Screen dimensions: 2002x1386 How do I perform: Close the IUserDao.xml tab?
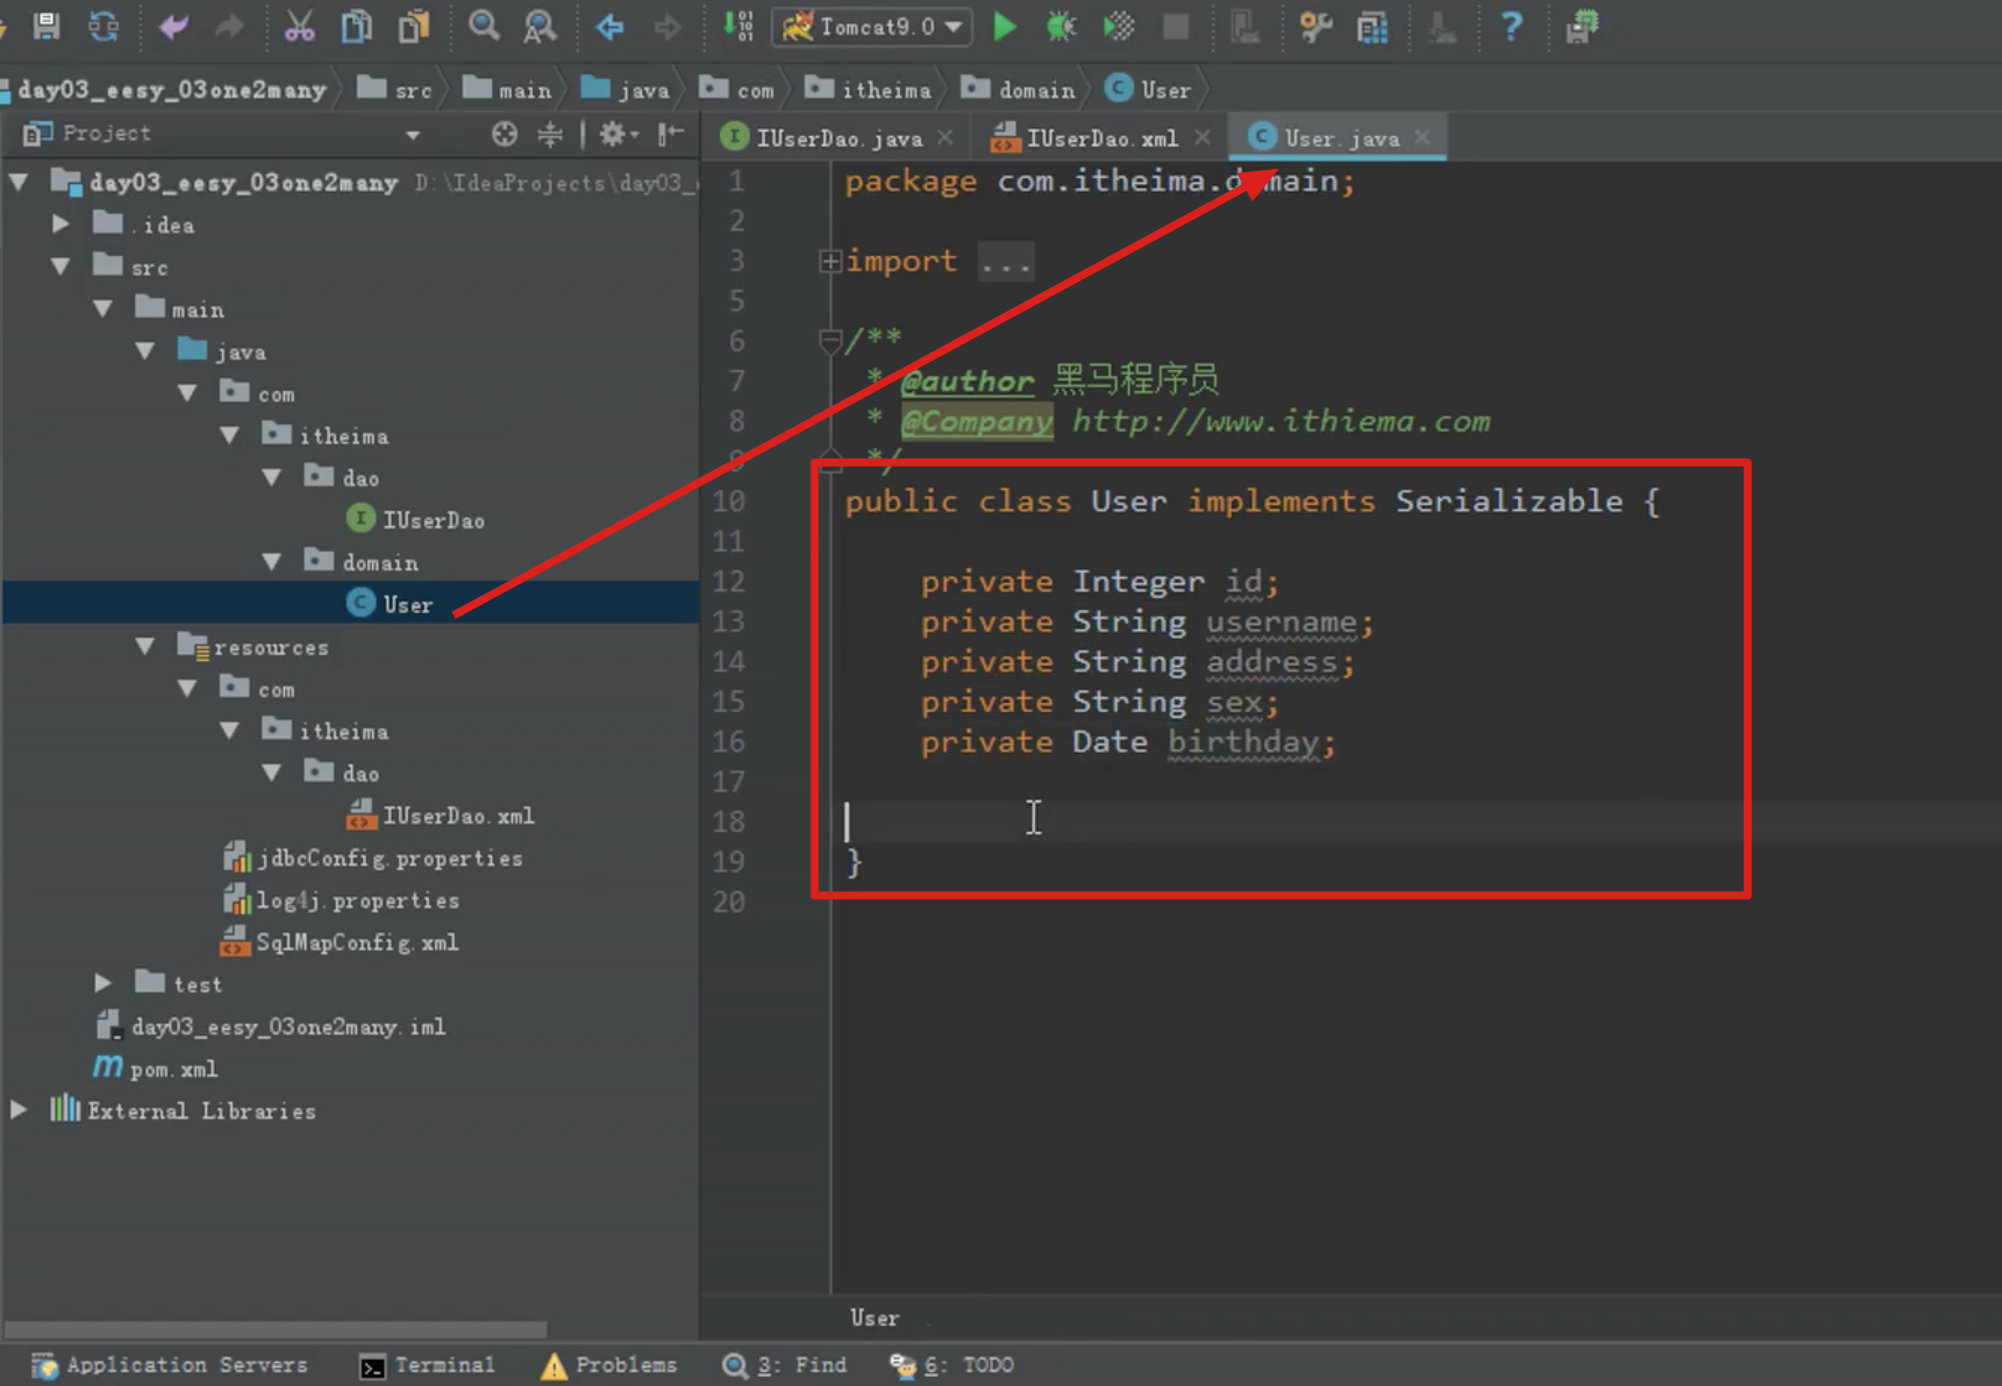tap(1202, 137)
